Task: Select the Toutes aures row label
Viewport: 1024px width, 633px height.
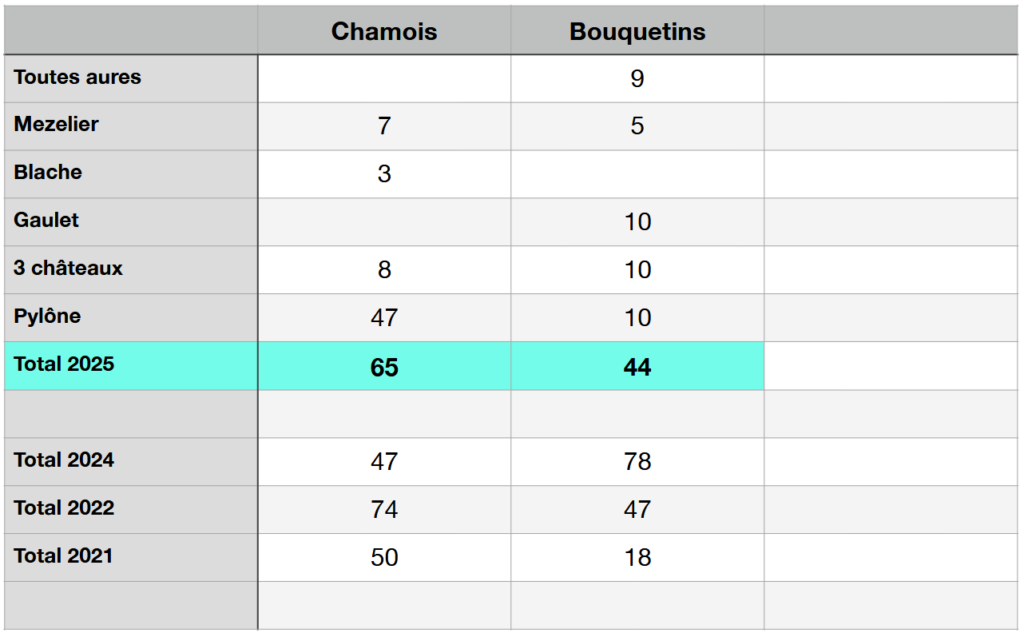Action: pos(78,77)
